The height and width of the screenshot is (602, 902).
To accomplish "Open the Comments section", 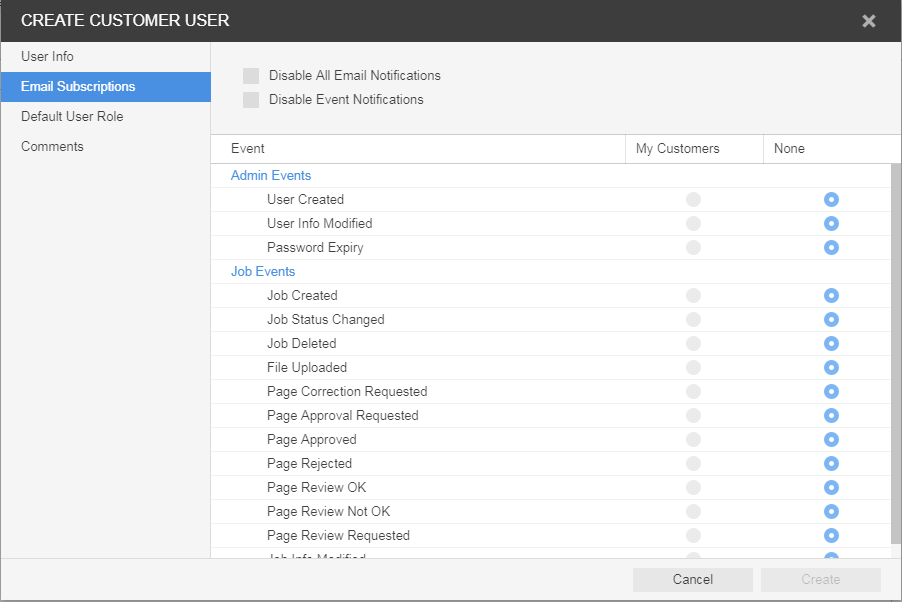I will [52, 147].
